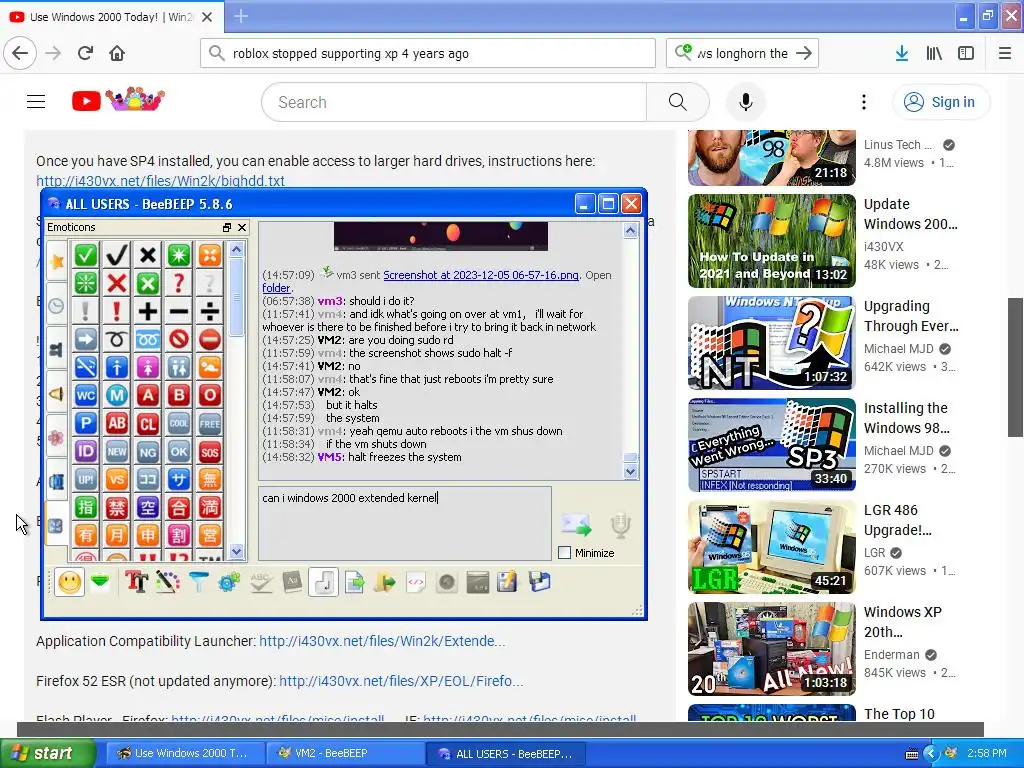Viewport: 1024px width, 768px height.
Task: Reload the page in the browser
Action: coord(85,53)
